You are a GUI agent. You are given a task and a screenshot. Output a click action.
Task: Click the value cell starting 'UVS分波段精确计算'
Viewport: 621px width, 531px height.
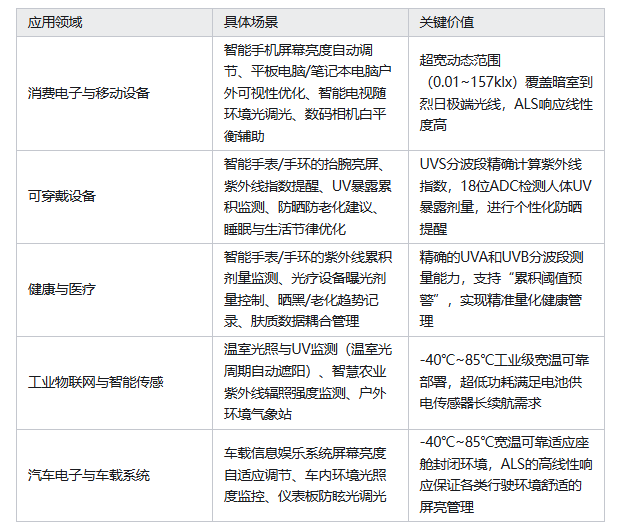(x=507, y=197)
